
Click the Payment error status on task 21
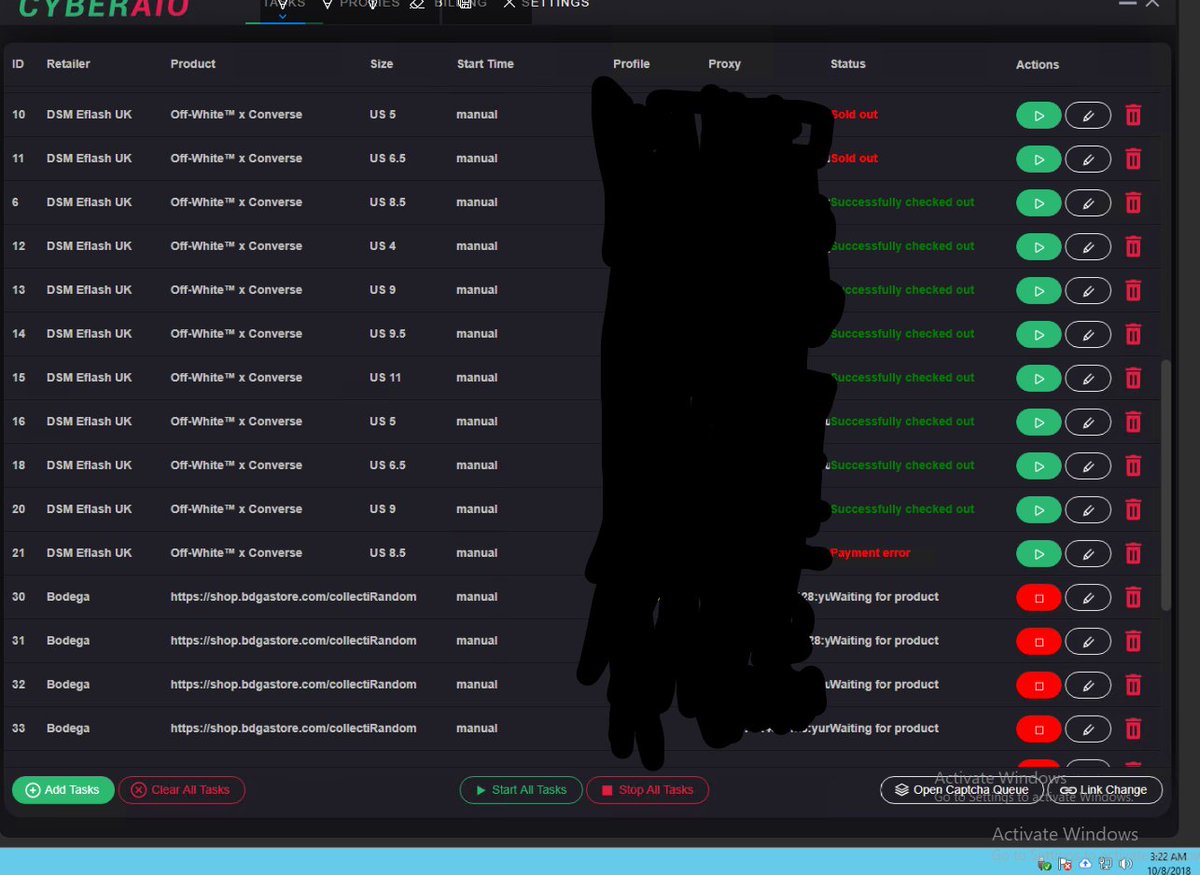[870, 553]
